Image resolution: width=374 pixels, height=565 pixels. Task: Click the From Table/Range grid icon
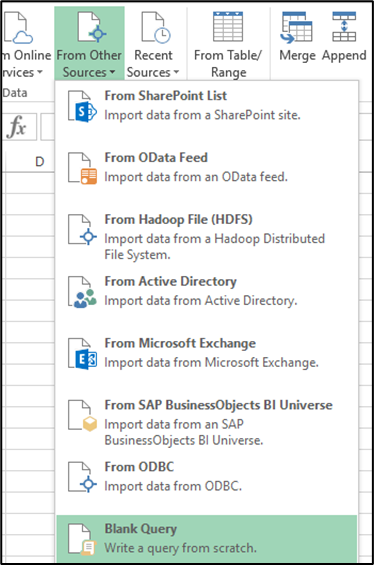pos(228,27)
